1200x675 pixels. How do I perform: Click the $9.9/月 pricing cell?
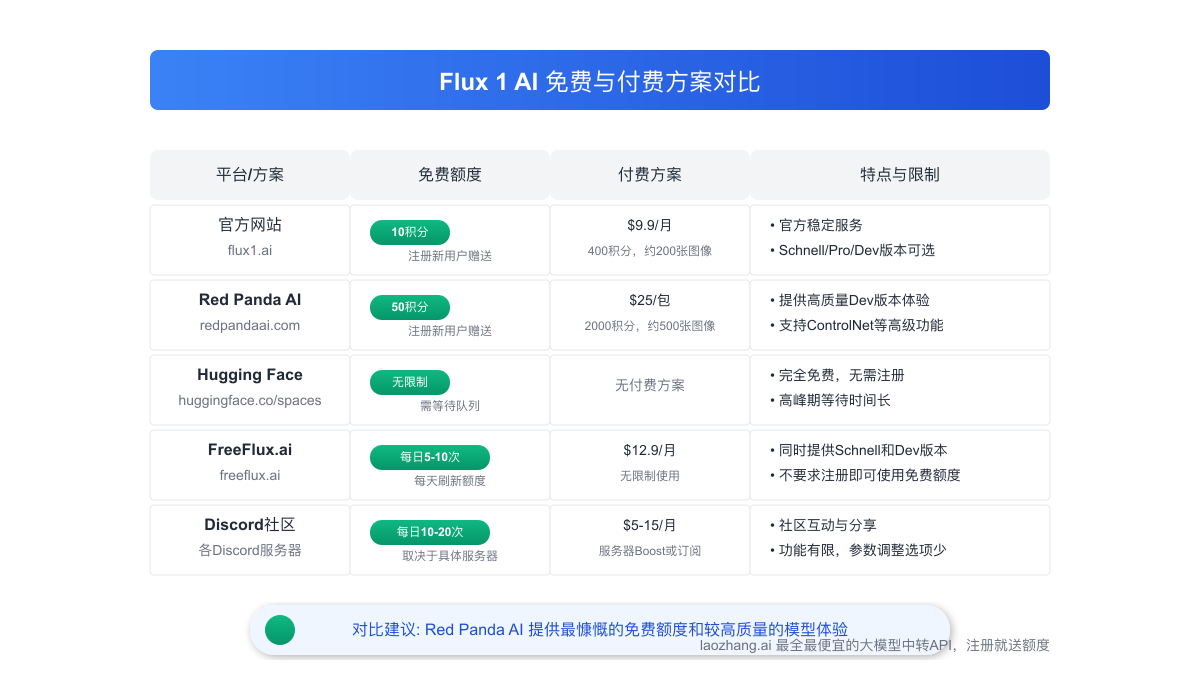point(649,225)
